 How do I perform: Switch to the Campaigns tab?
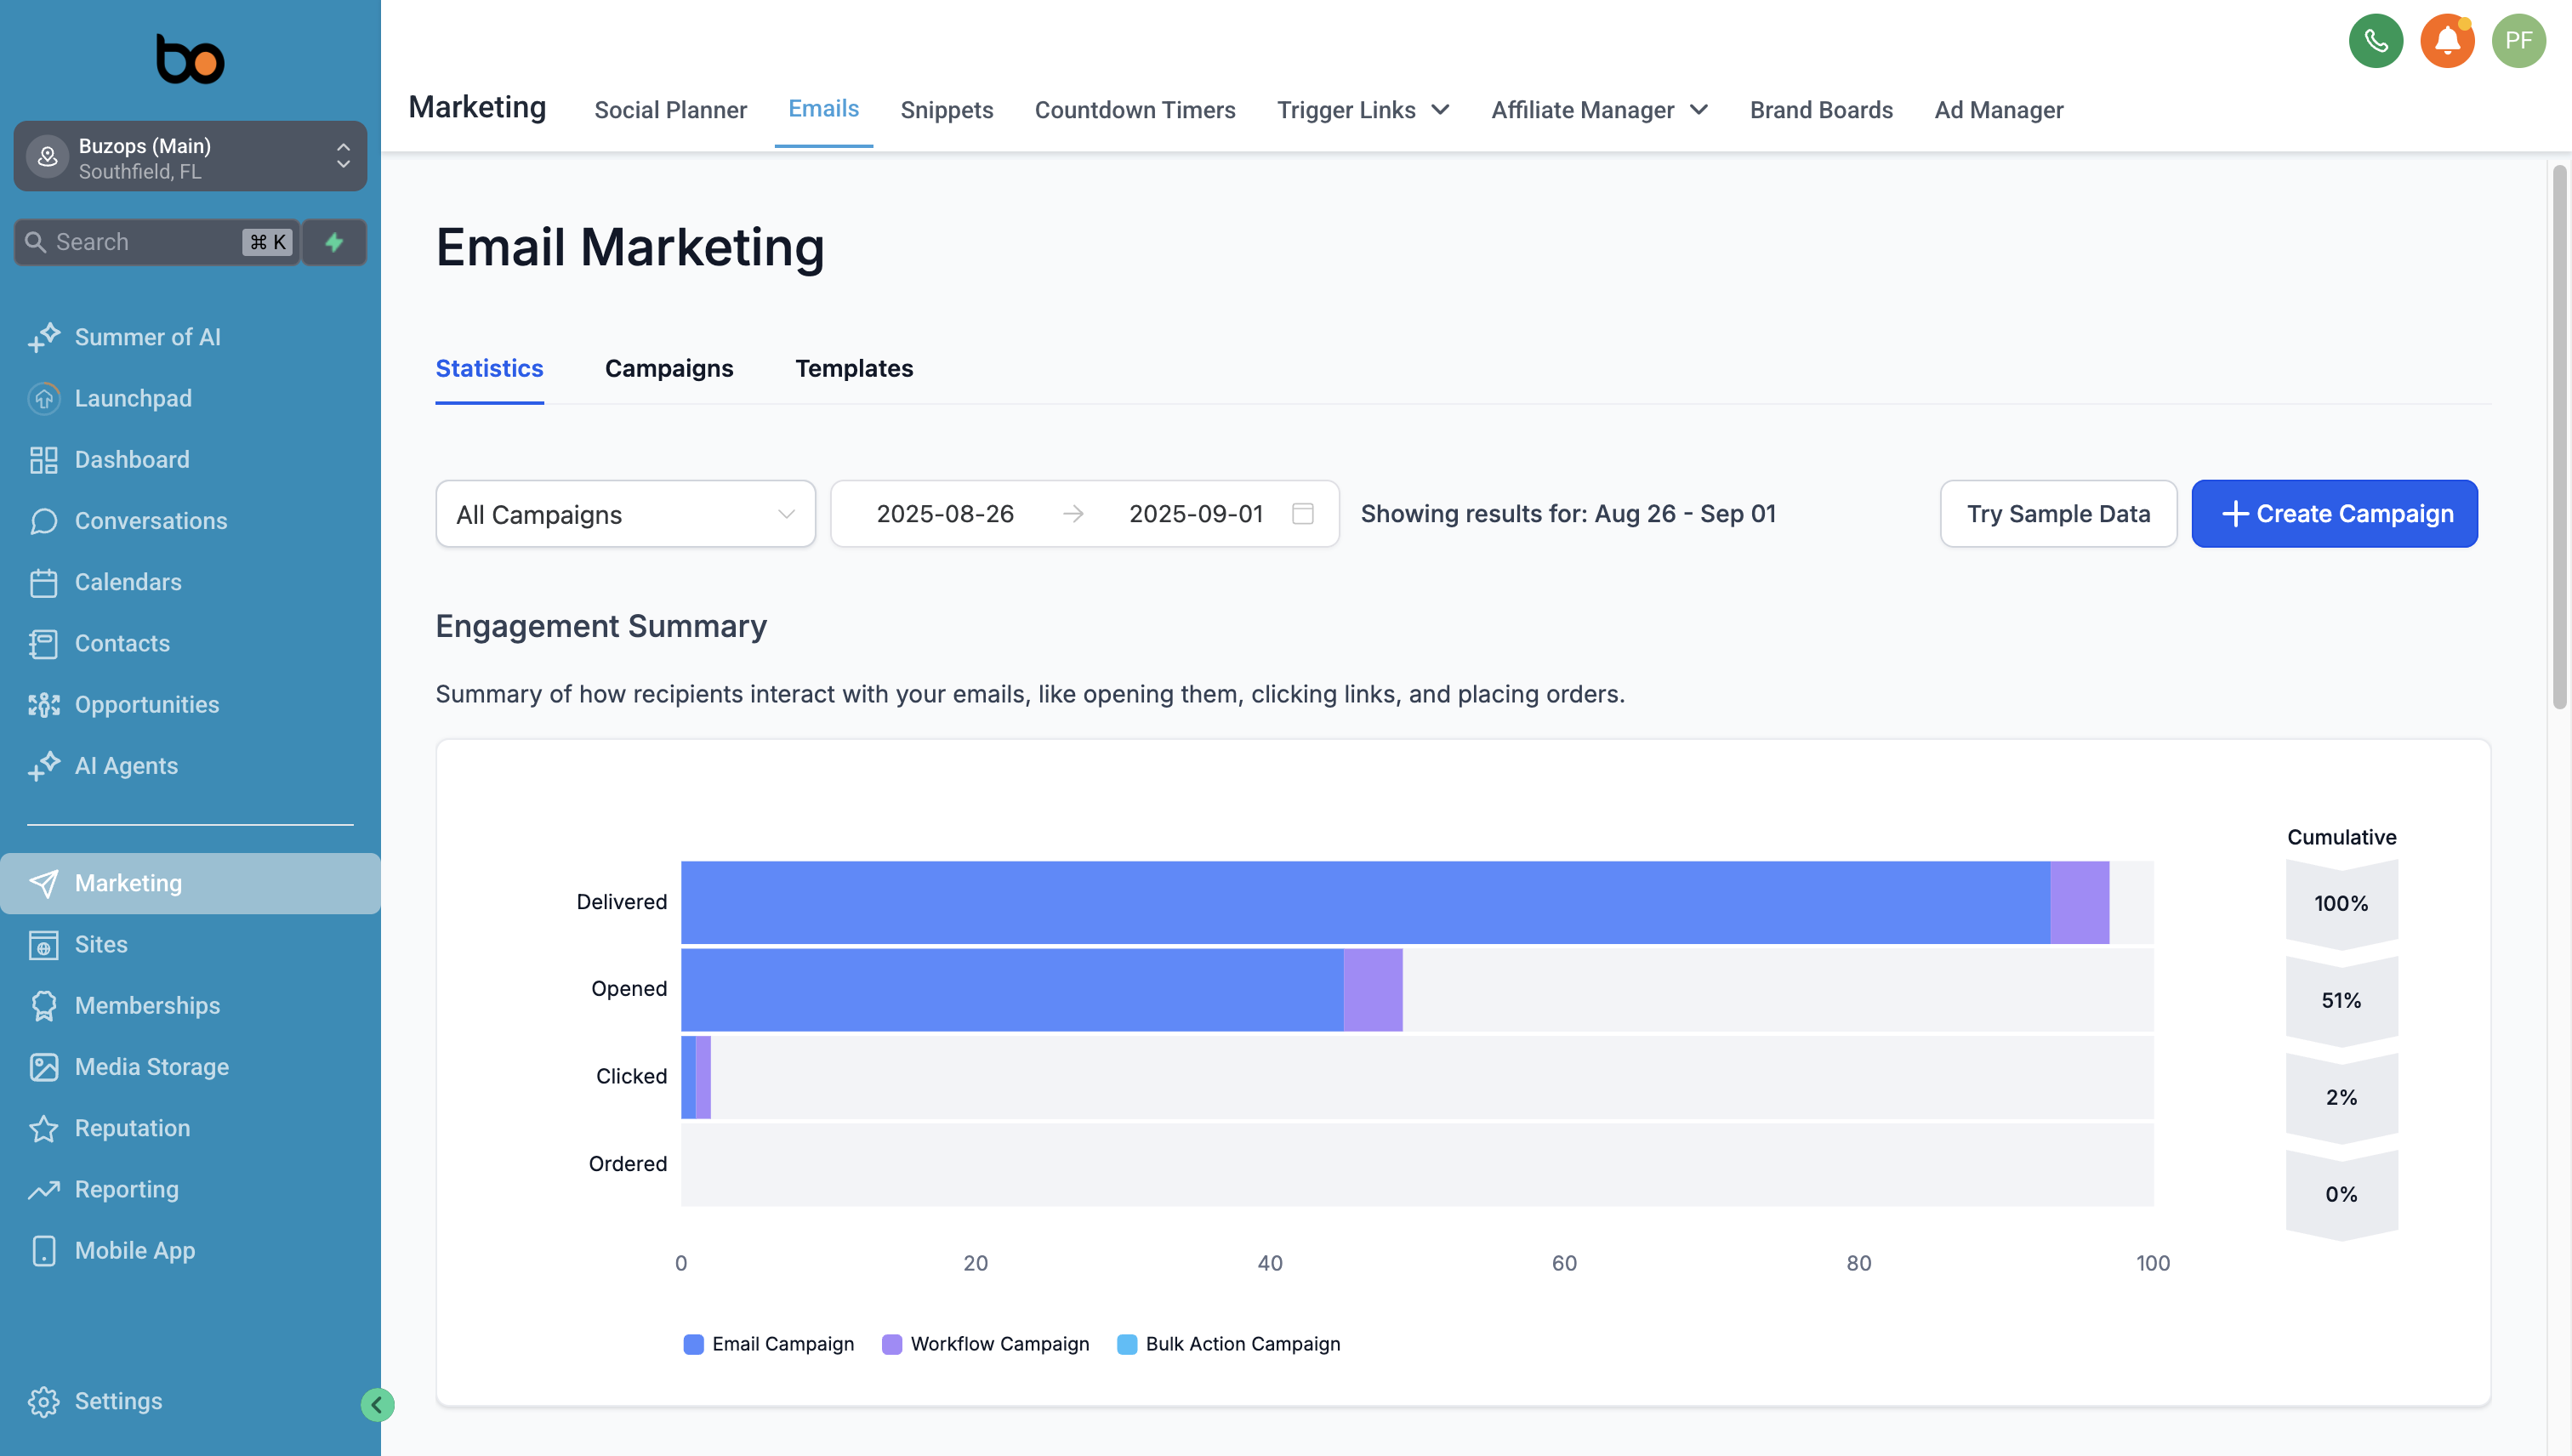[668, 369]
